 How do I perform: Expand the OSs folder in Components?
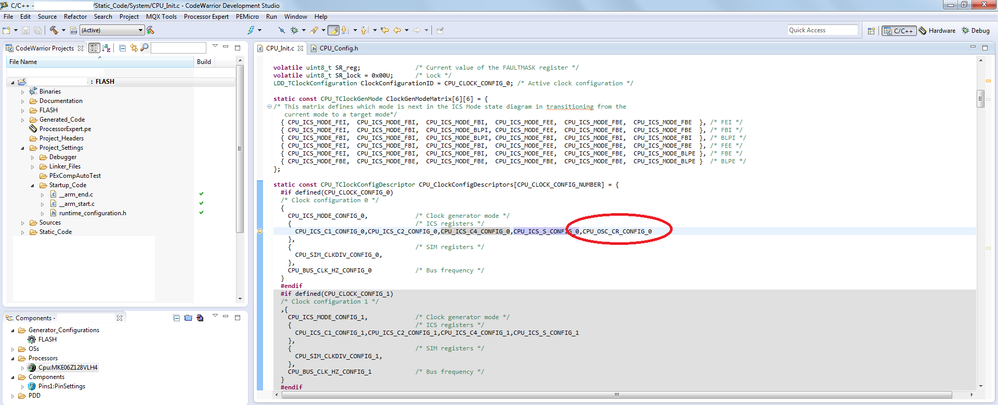13,349
